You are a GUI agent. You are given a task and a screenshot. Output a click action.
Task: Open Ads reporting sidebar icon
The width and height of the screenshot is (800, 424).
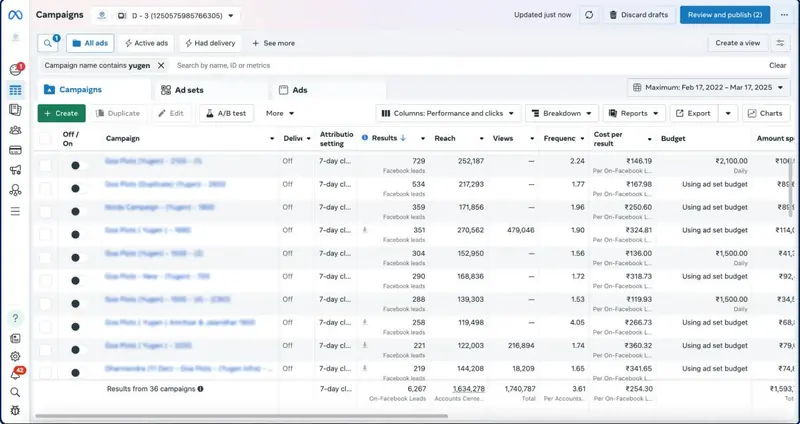point(15,110)
